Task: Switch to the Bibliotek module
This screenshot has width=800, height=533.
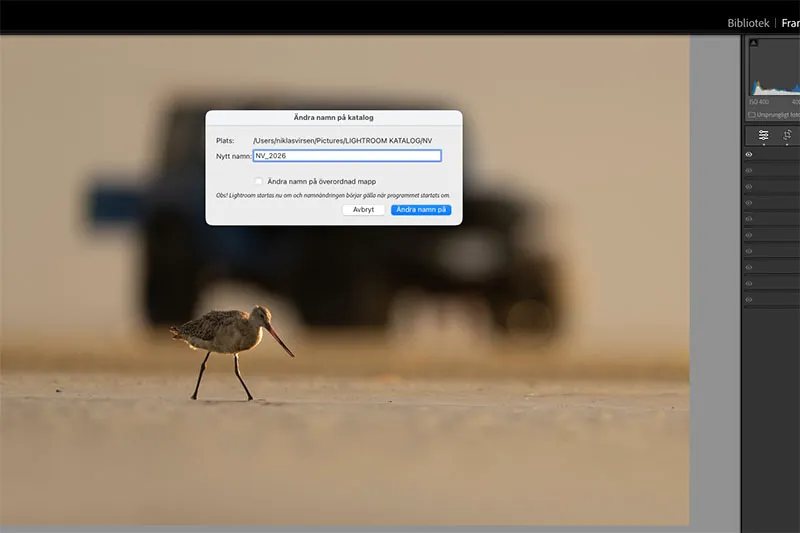Action: pos(748,23)
